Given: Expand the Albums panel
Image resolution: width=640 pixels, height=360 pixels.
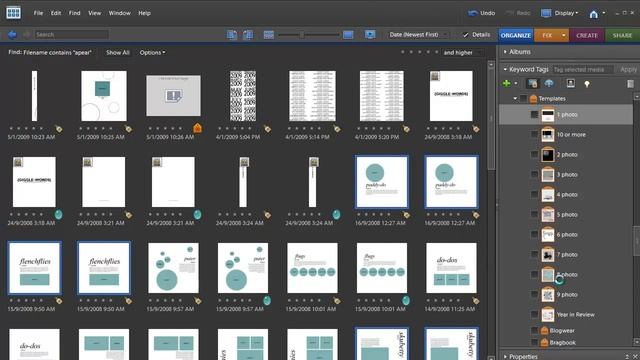Looking at the screenshot, I should click(505, 52).
